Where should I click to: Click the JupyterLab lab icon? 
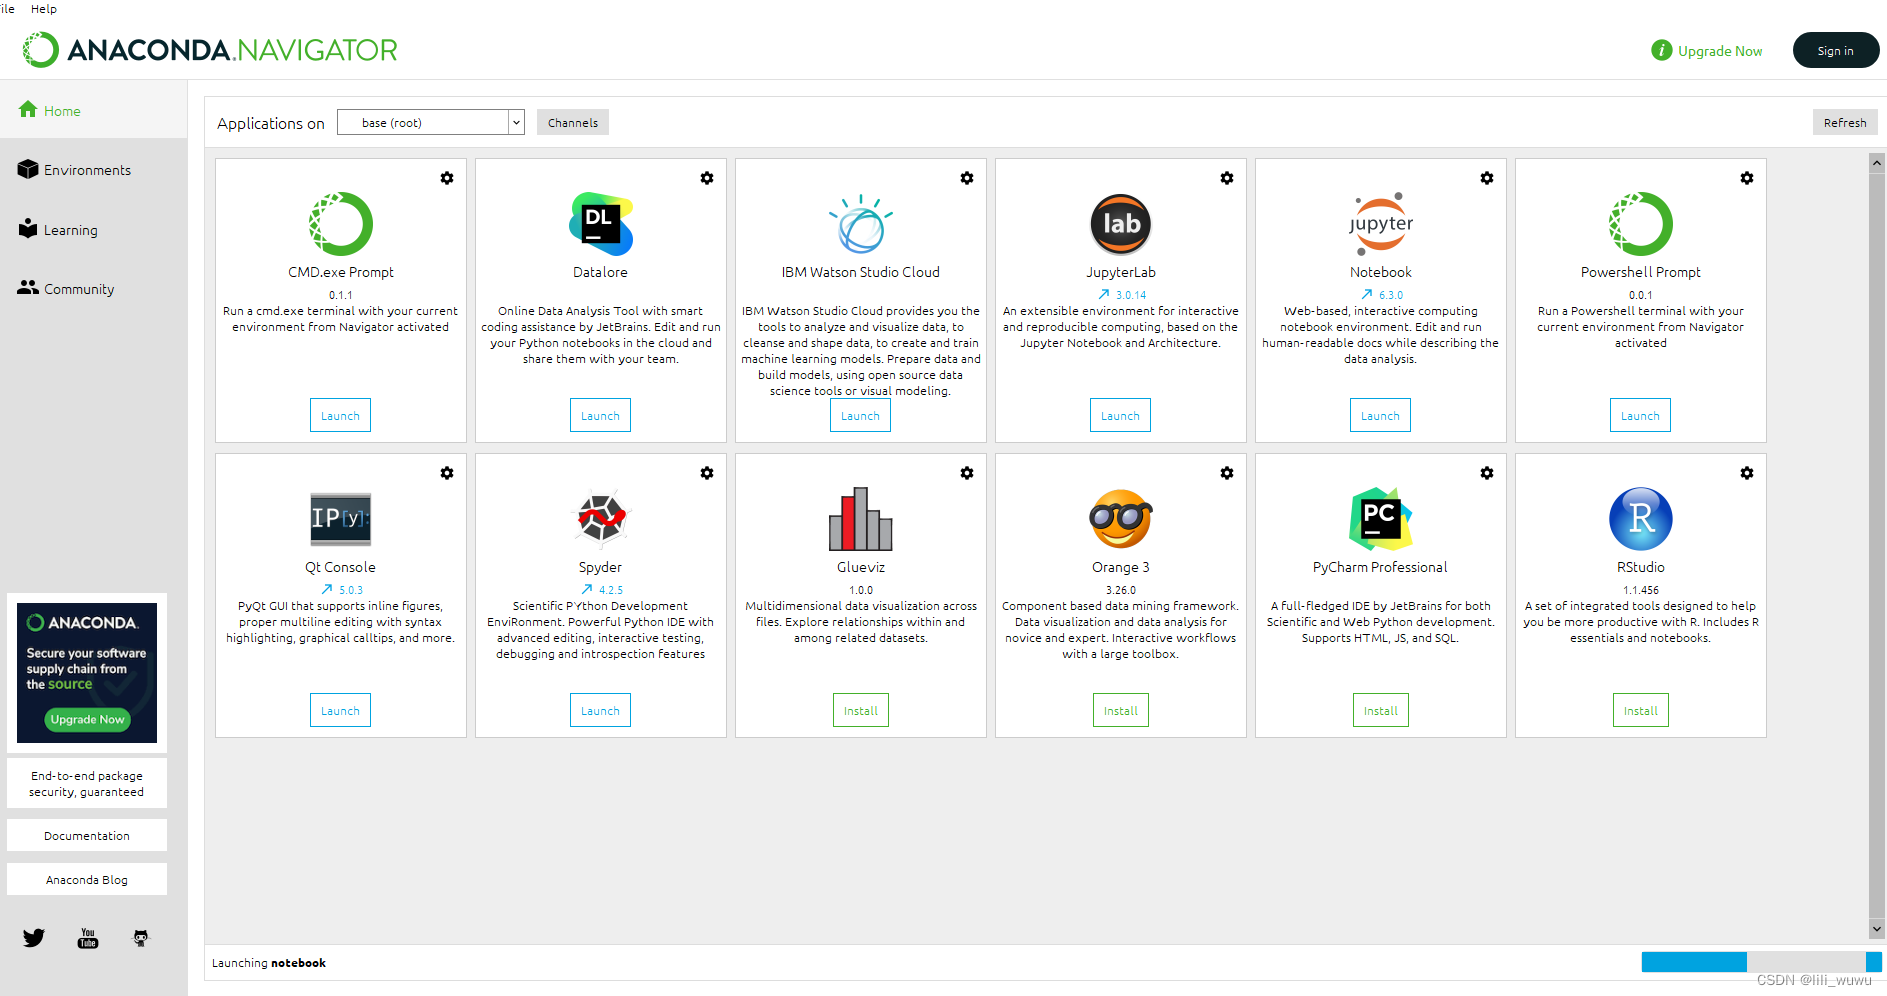(1121, 224)
